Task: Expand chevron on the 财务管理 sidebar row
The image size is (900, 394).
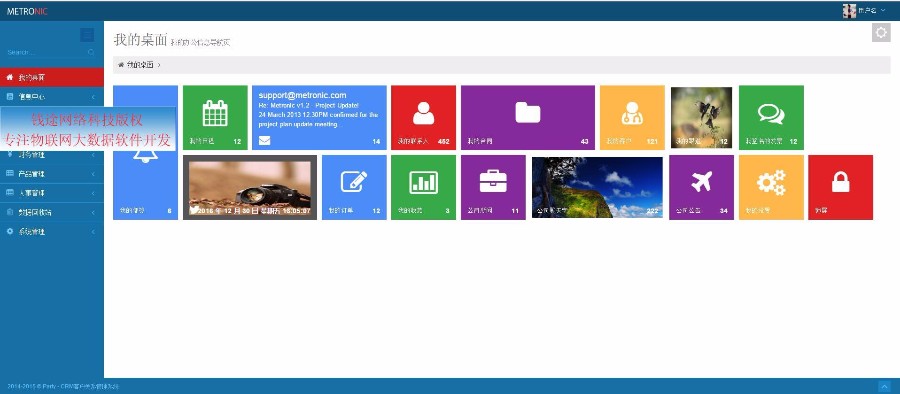Action: tap(93, 154)
